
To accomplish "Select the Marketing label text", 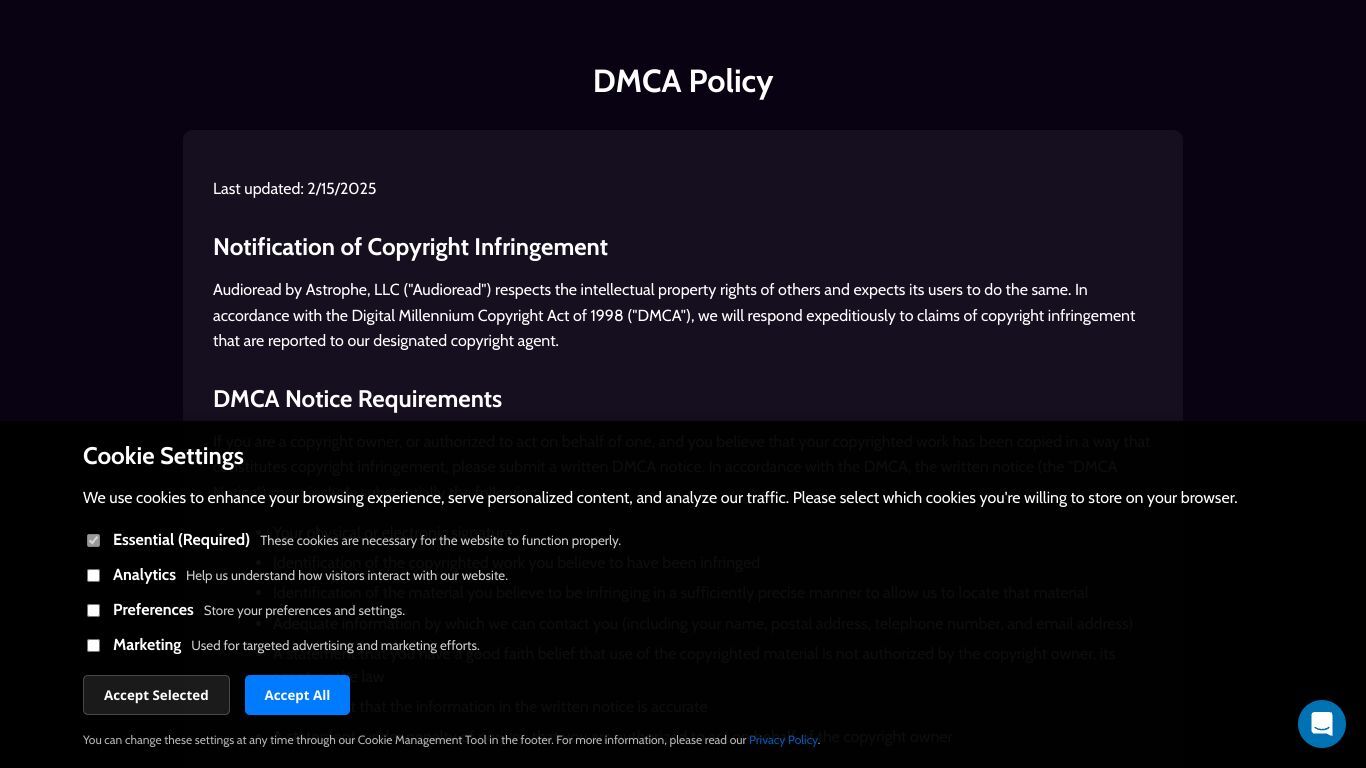I will pos(147,645).
